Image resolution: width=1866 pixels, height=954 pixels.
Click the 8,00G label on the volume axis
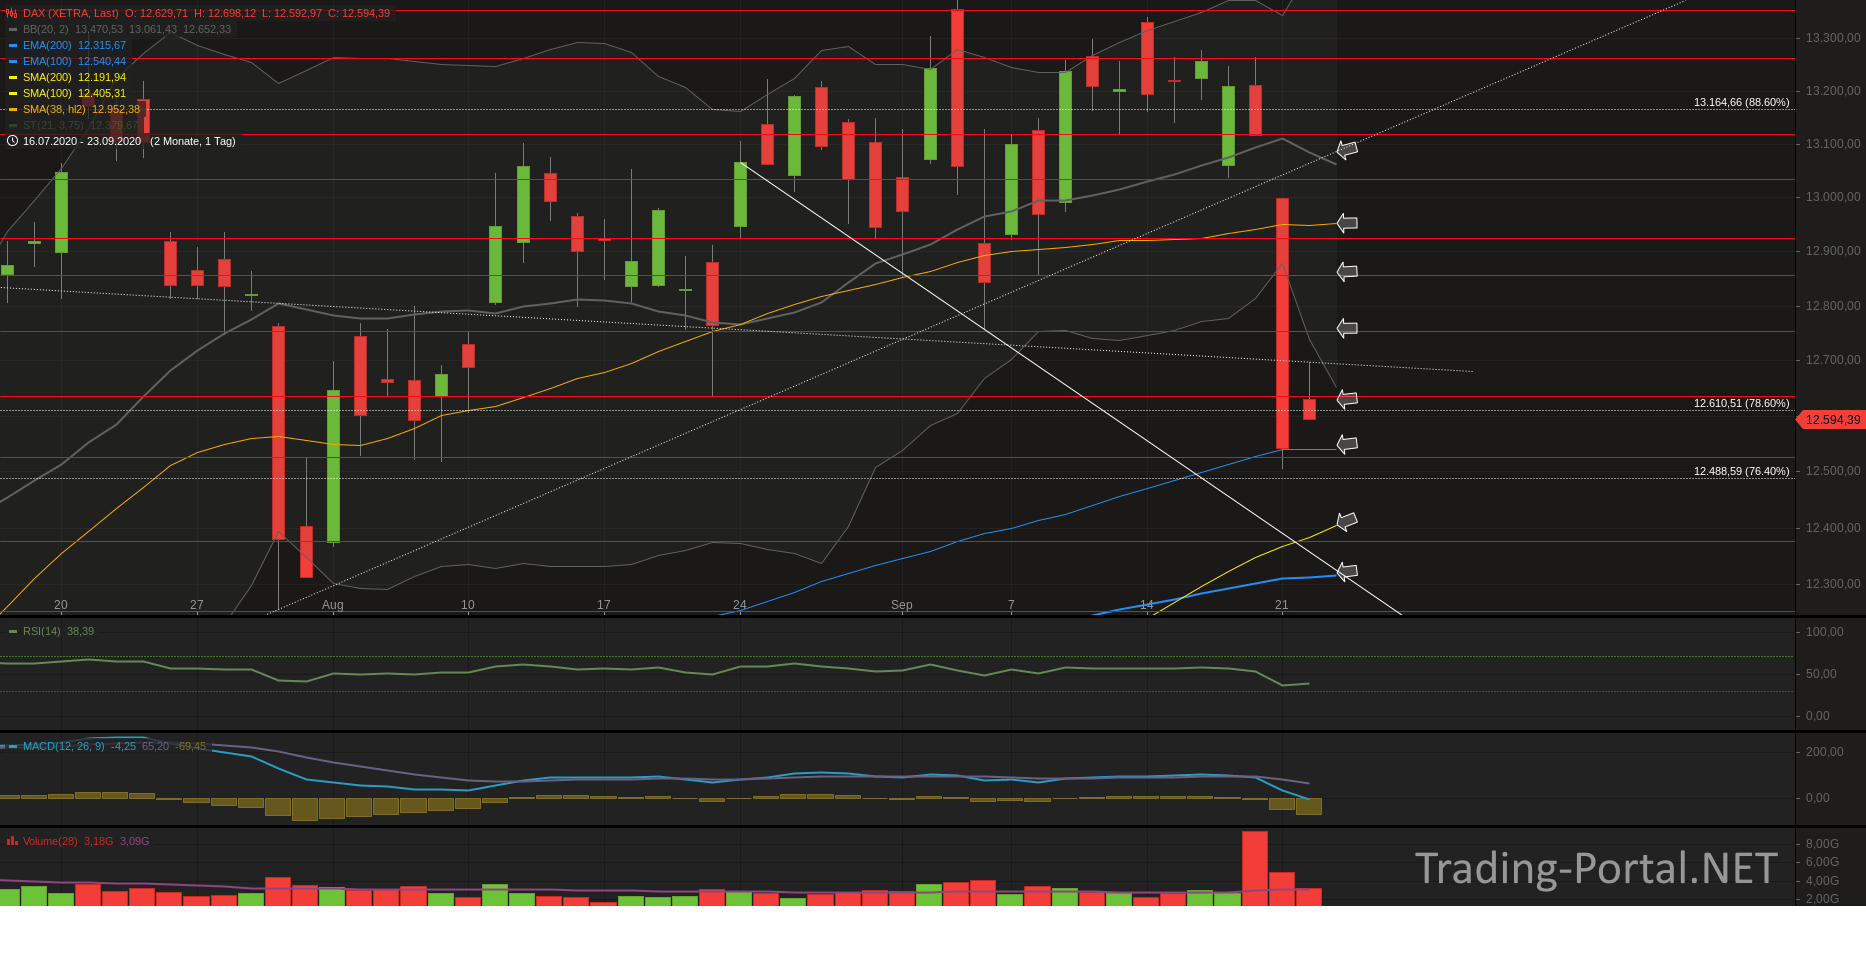pos(1822,844)
